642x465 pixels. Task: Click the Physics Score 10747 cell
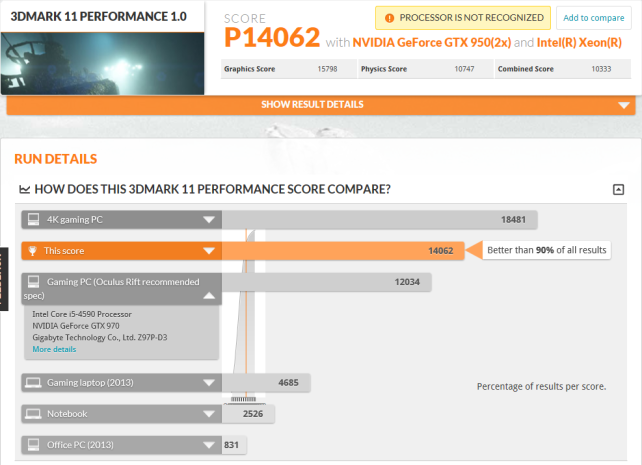click(426, 69)
